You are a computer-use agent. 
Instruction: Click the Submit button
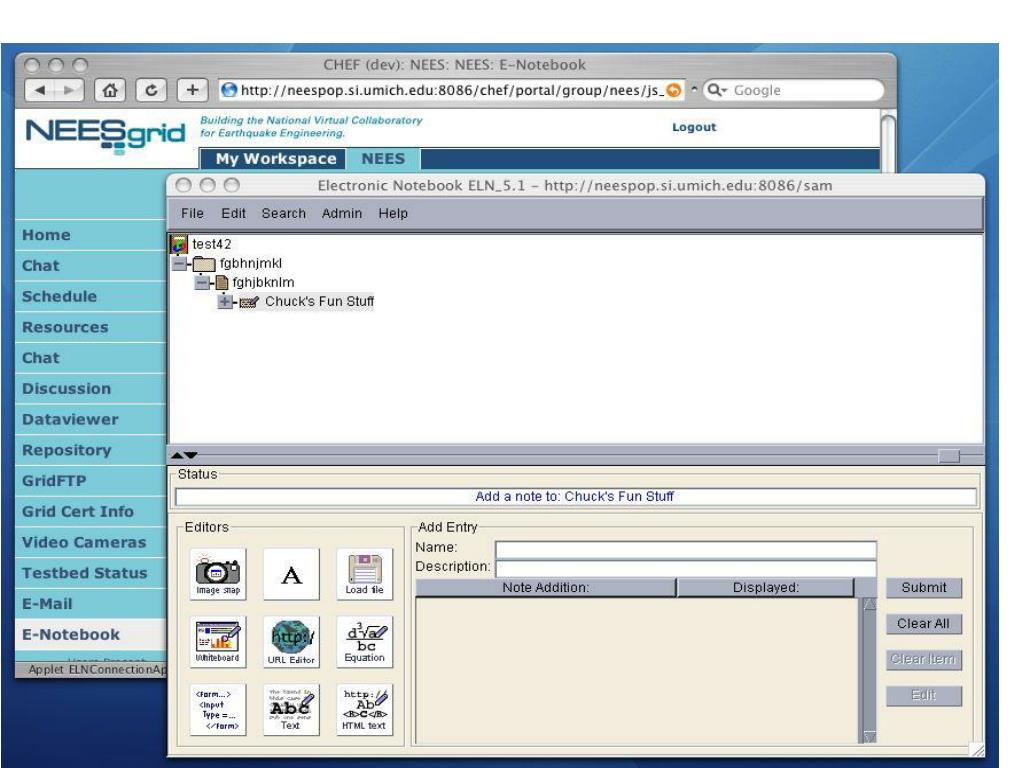coord(923,588)
